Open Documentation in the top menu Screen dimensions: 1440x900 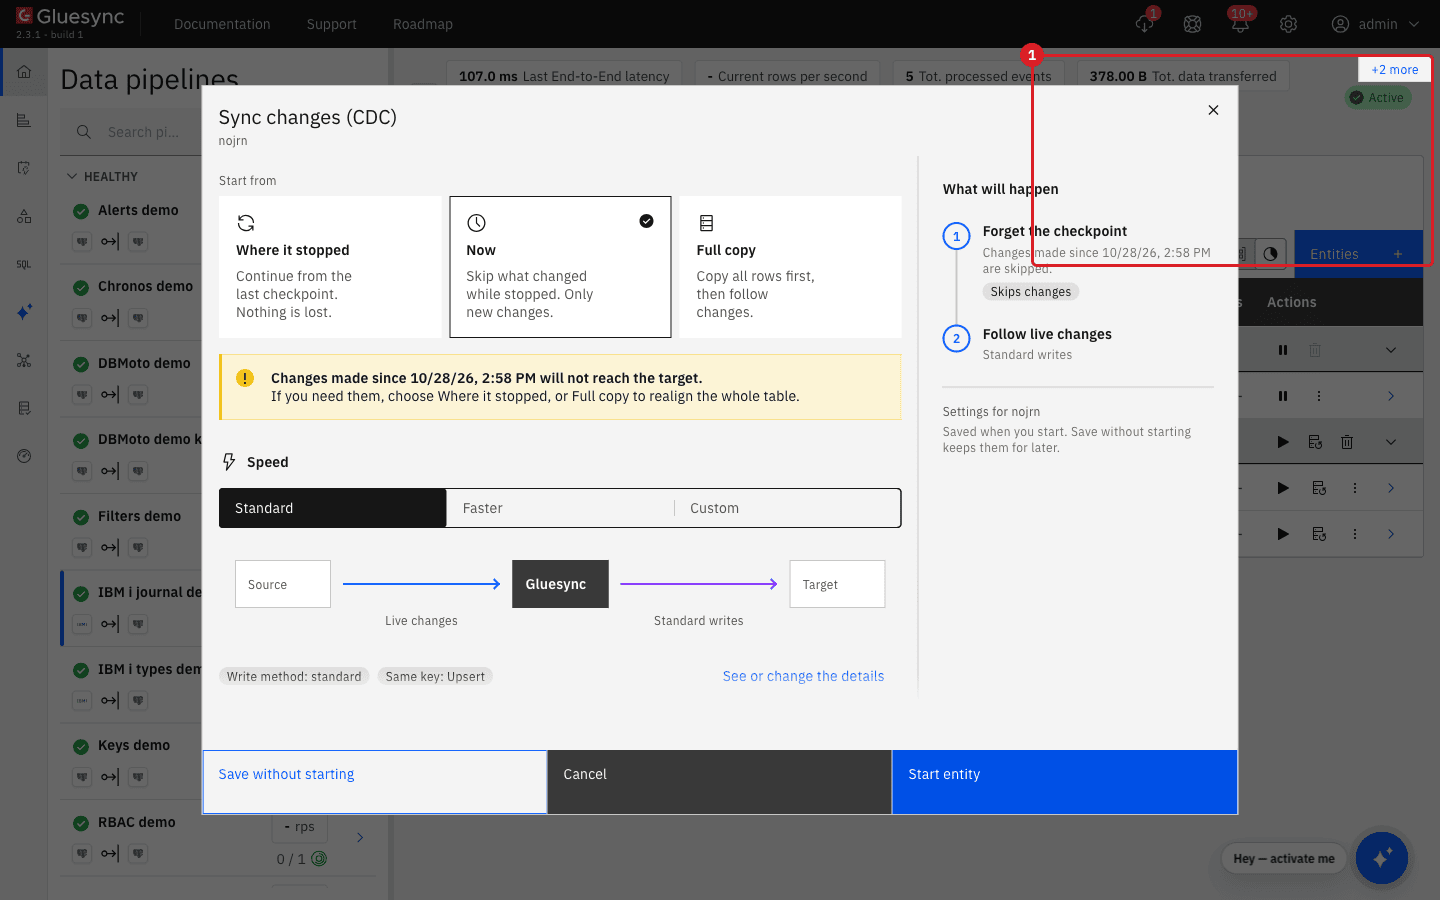(222, 24)
